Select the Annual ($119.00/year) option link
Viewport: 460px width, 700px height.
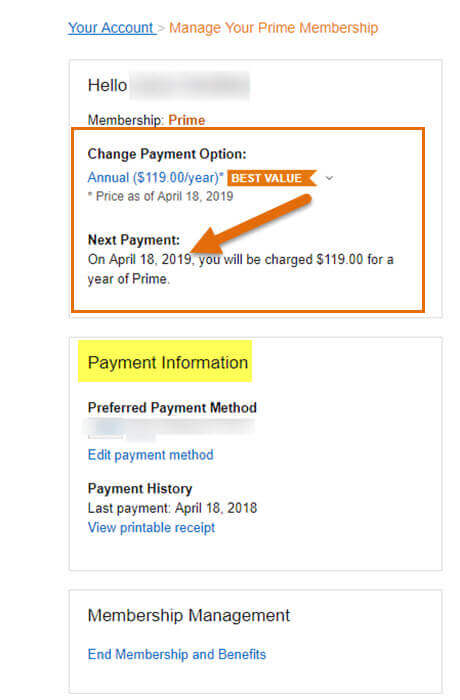pyautogui.click(x=155, y=178)
